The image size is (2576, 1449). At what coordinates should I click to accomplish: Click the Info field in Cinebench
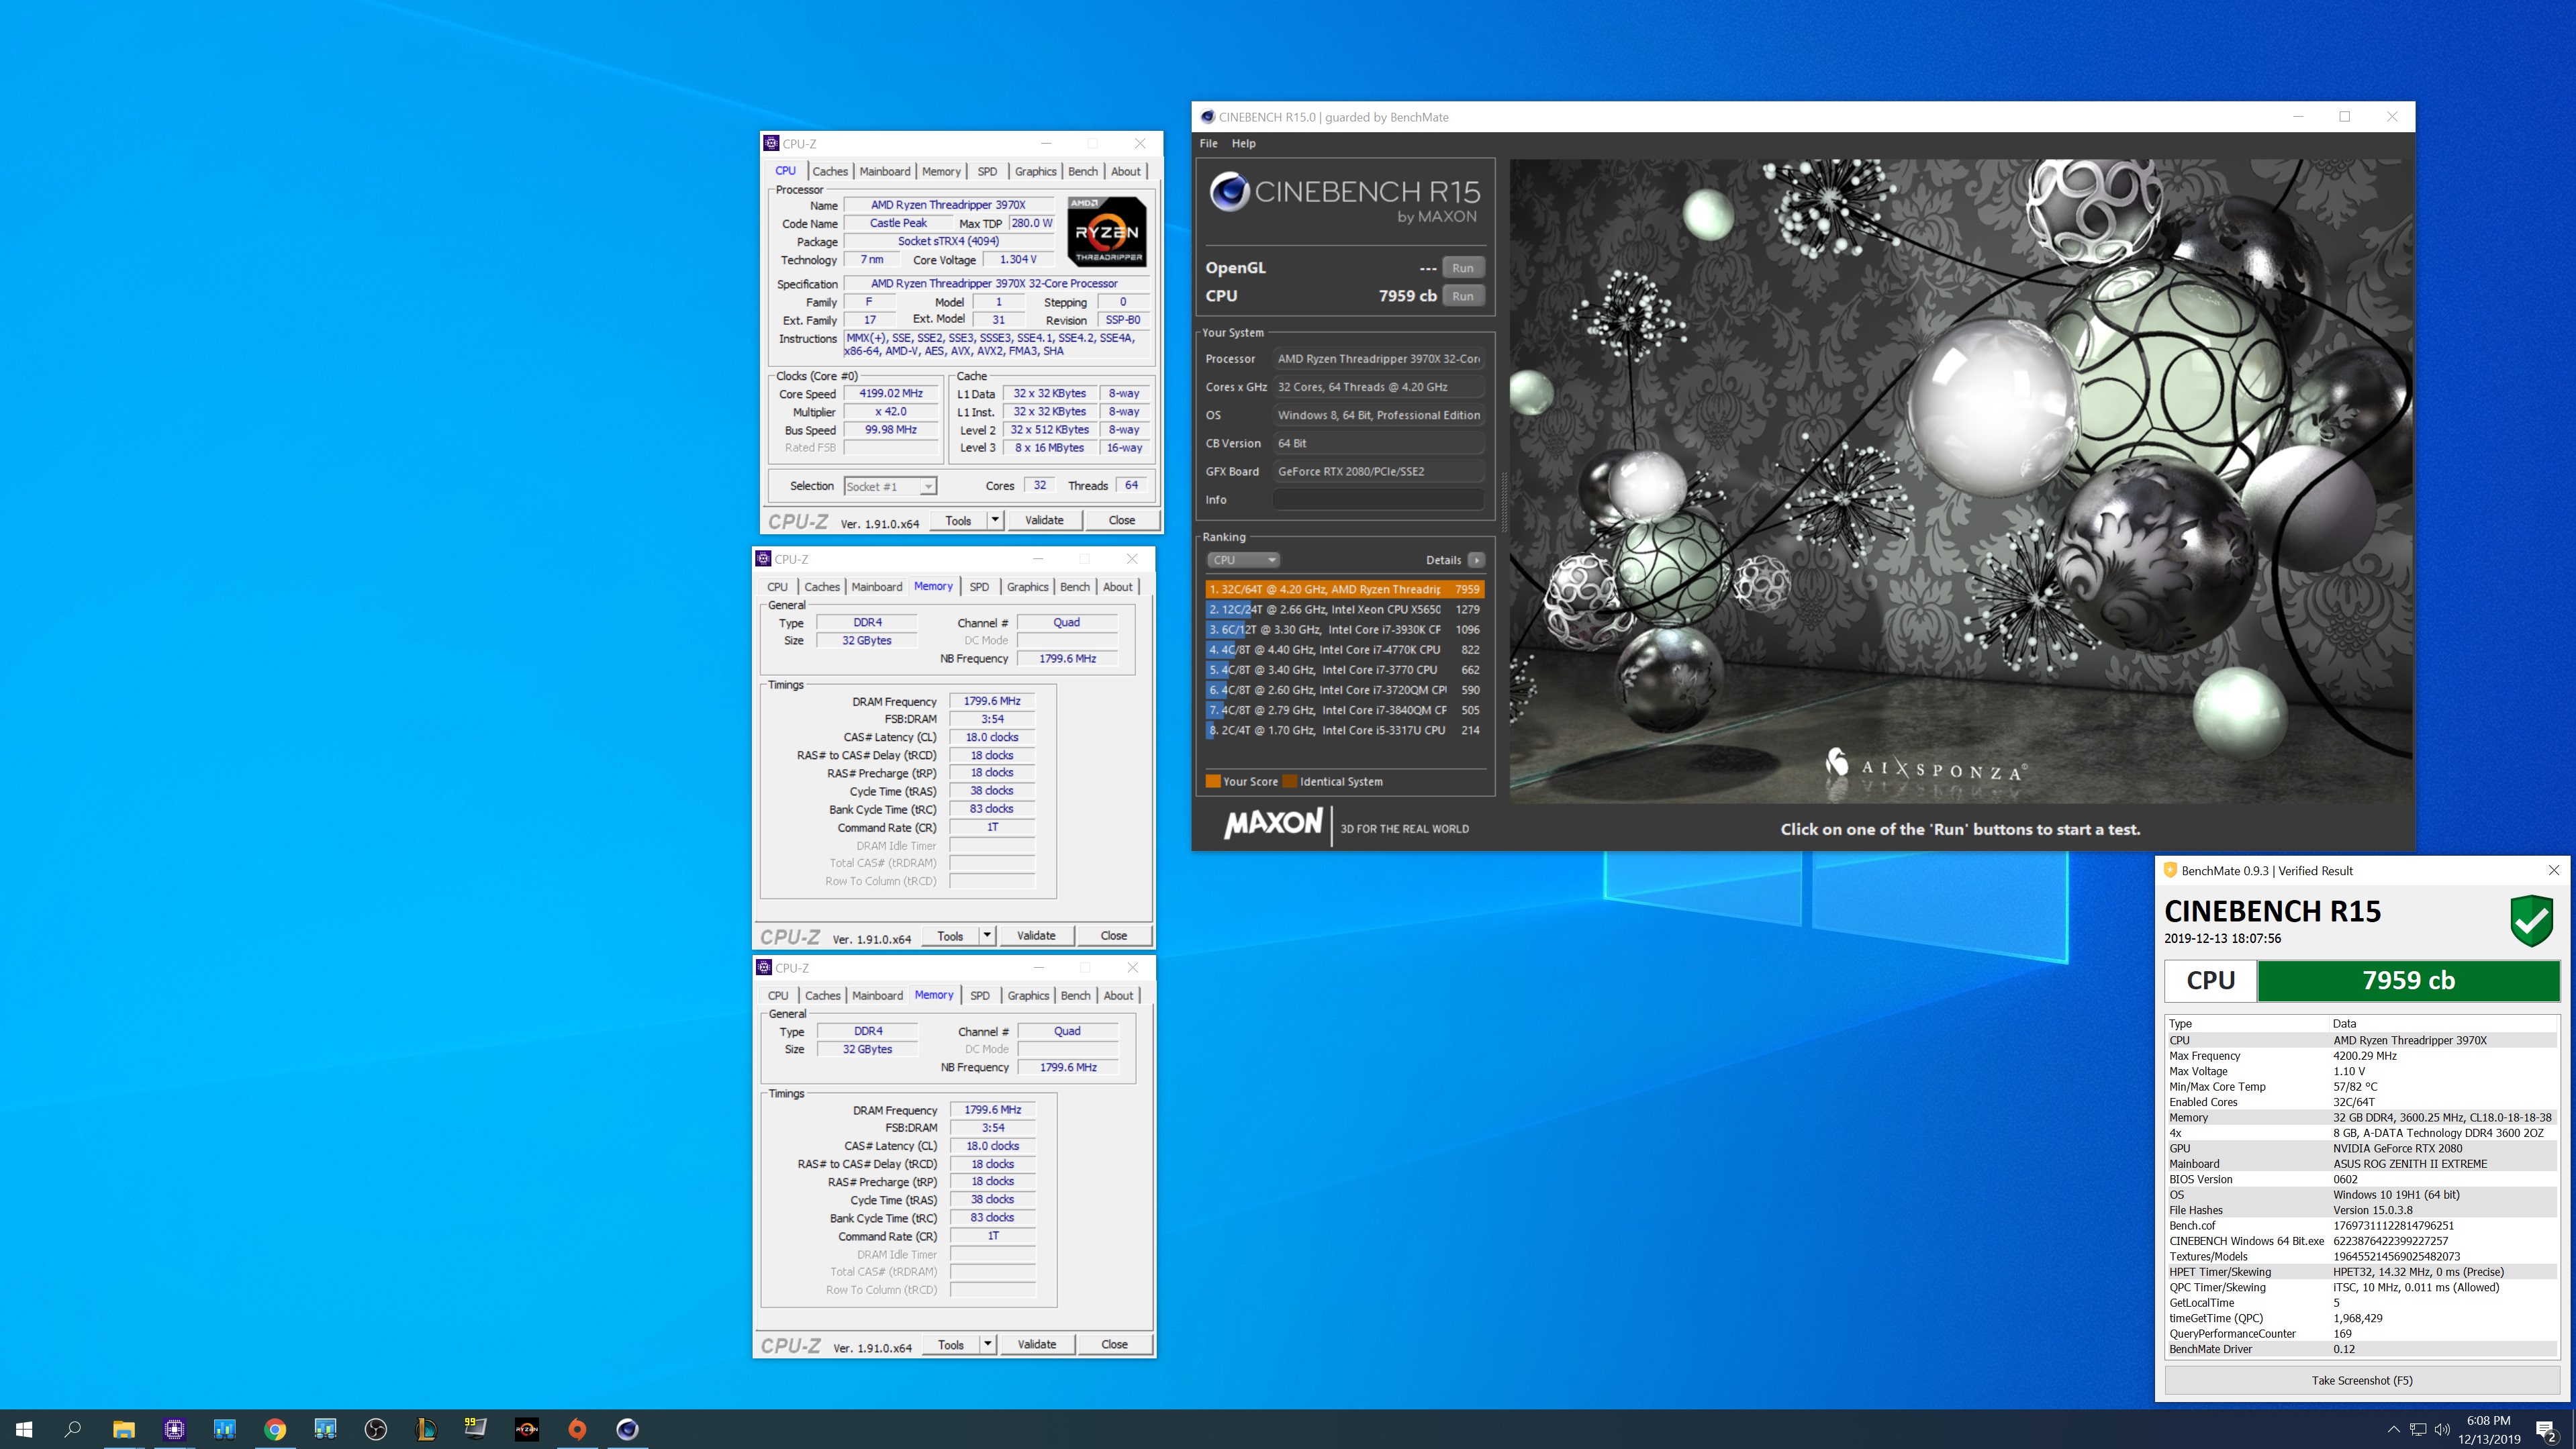click(1378, 500)
